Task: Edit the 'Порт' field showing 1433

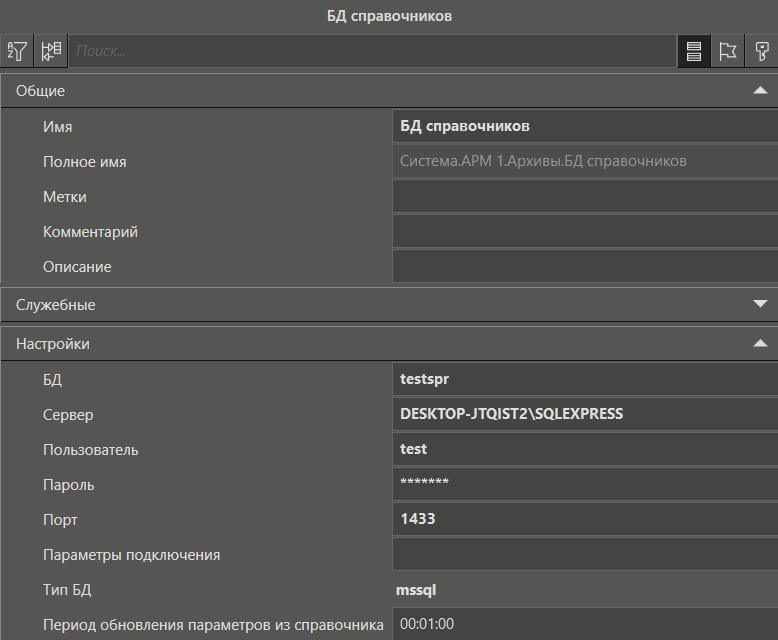Action: click(x=584, y=520)
